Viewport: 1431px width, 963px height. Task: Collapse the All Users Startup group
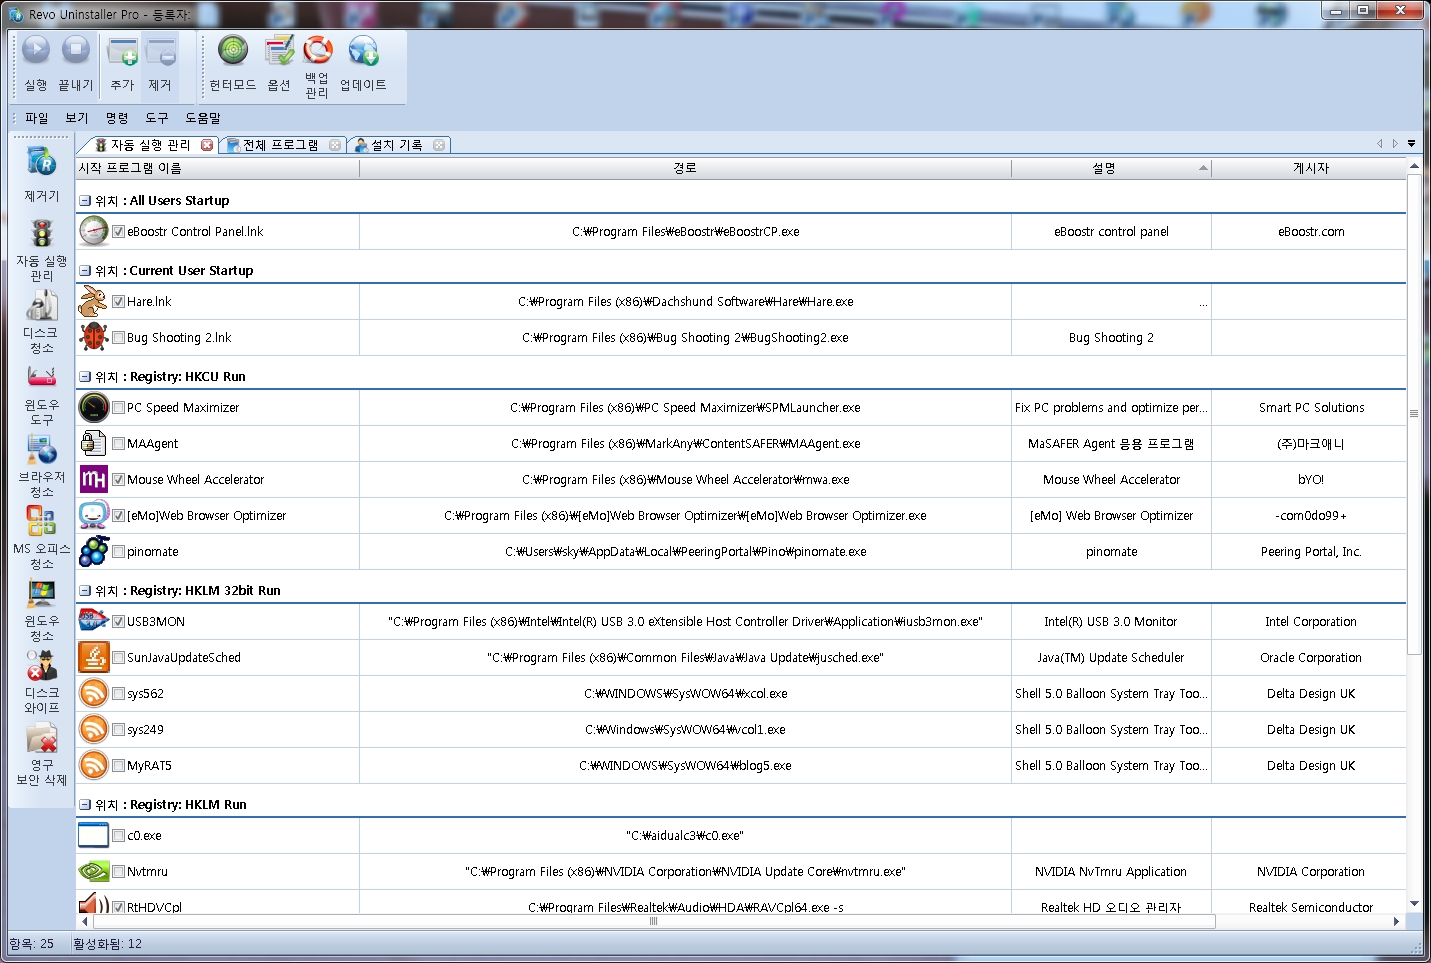coord(85,201)
